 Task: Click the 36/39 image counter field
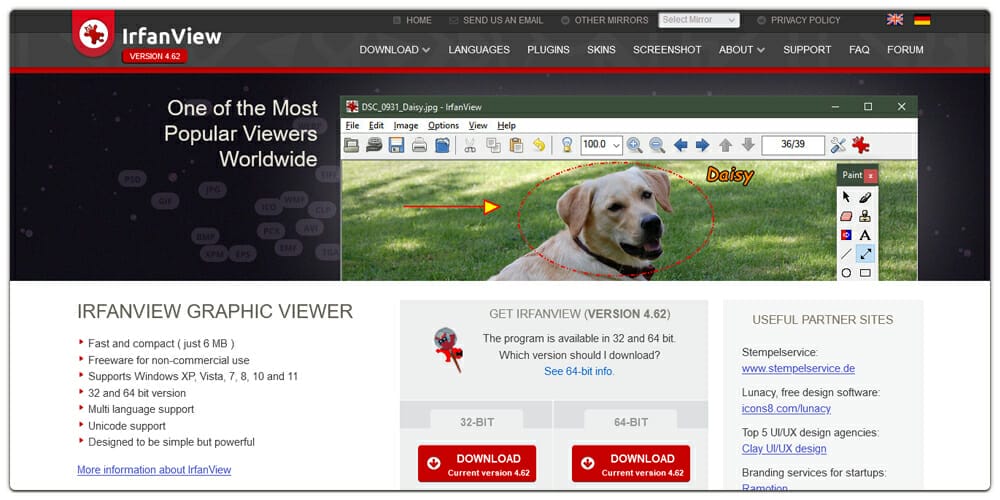pos(792,145)
